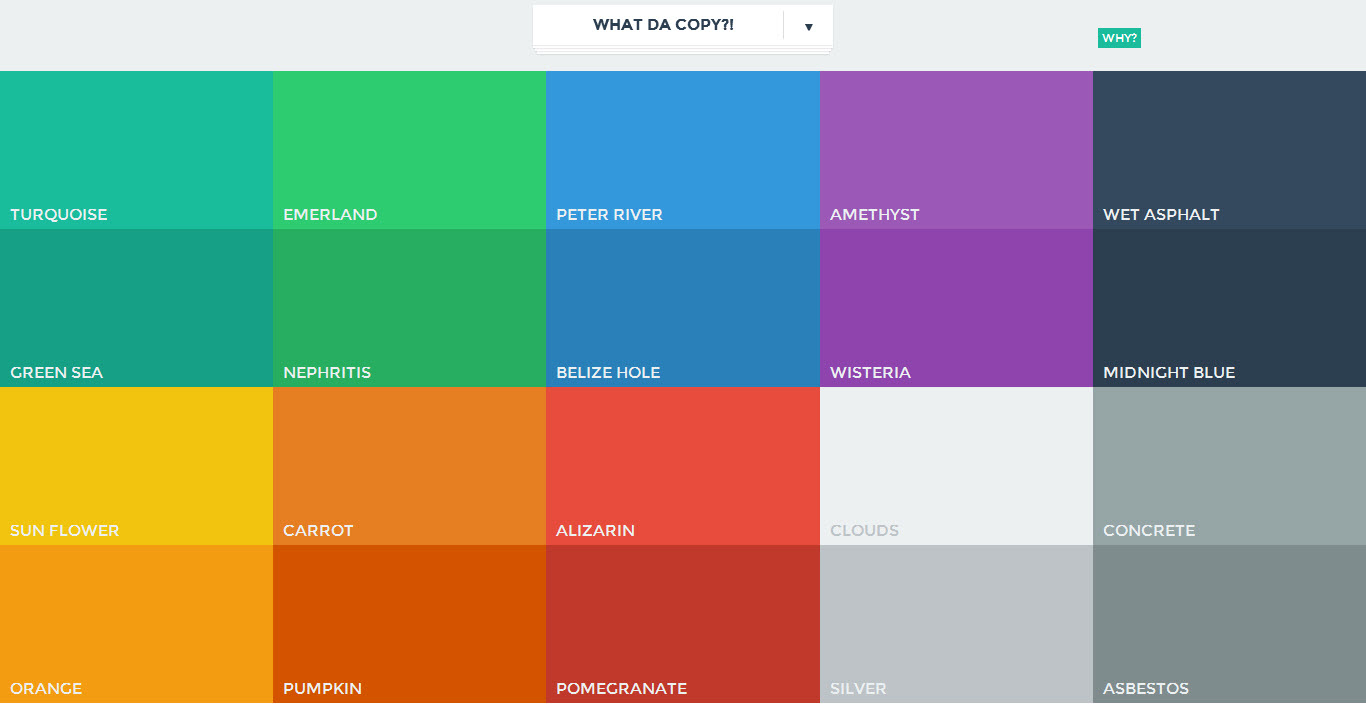Image resolution: width=1366 pixels, height=705 pixels.
Task: Select the Sun Flower yellow swatch
Action: pyautogui.click(x=136, y=466)
